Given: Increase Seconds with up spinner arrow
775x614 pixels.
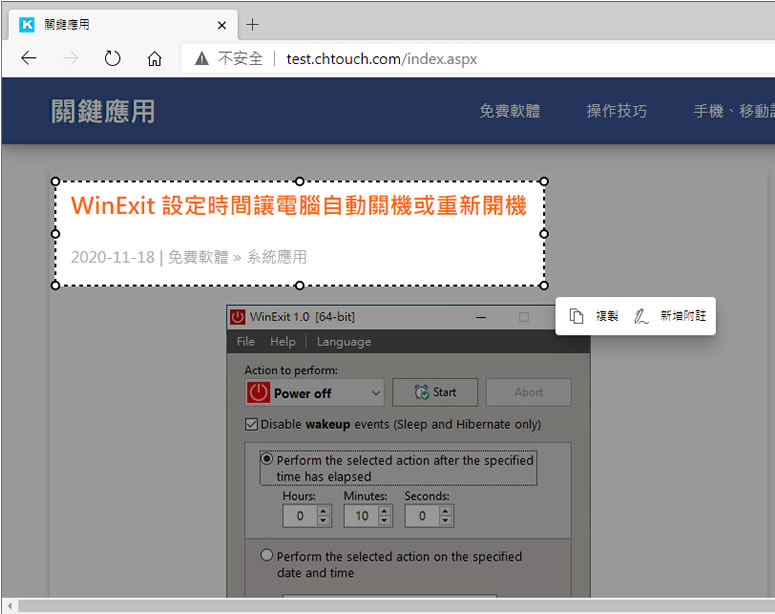Looking at the screenshot, I should (445, 511).
